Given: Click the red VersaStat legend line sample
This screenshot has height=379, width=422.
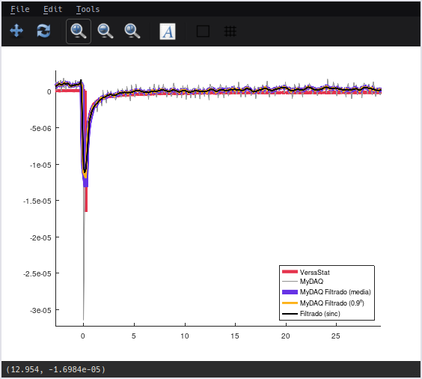Looking at the screenshot, I should click(x=290, y=272).
